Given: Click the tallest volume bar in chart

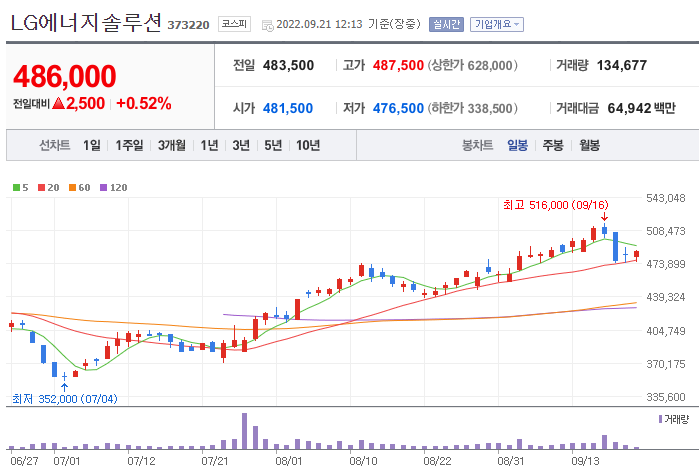Looking at the screenshot, I should pos(244,431).
